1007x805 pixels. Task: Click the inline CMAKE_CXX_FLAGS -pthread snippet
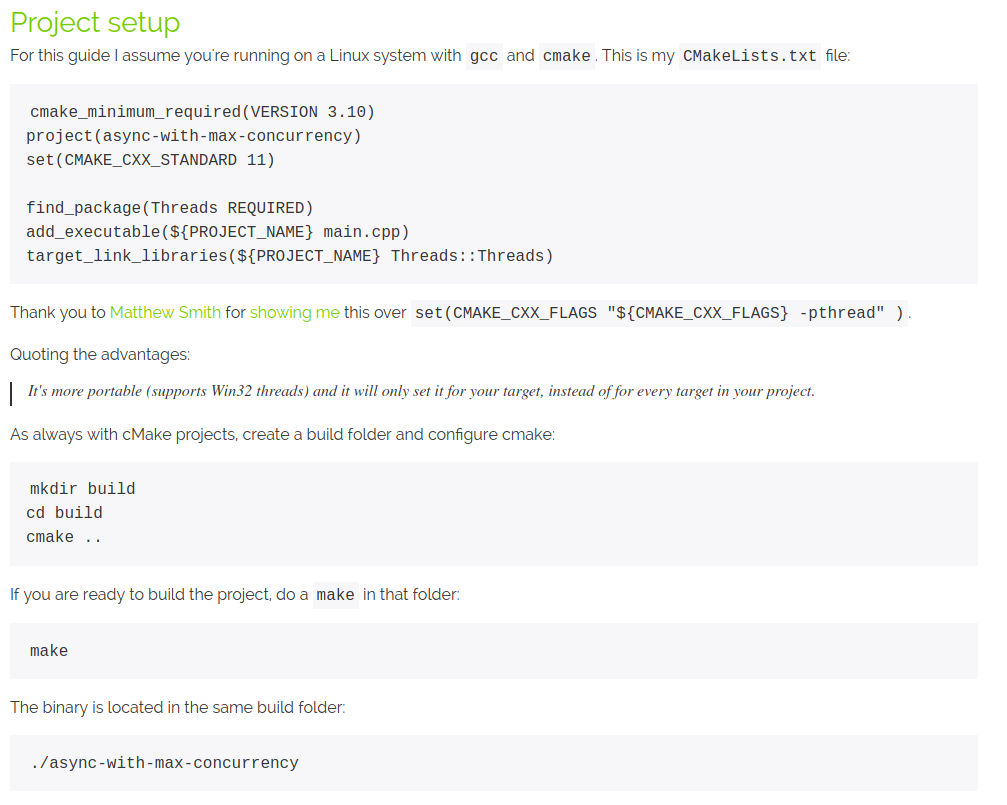(x=660, y=313)
